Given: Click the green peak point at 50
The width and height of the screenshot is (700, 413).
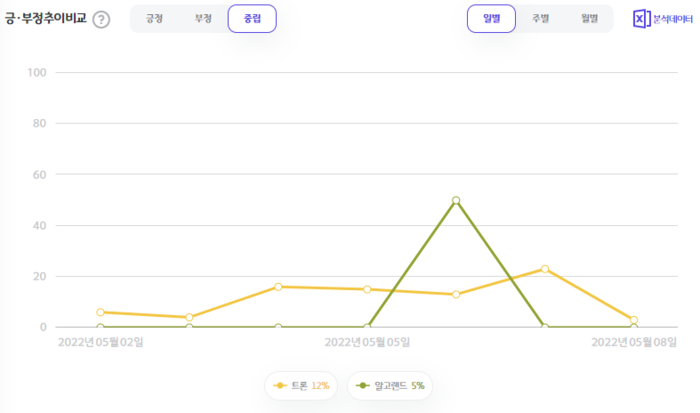Looking at the screenshot, I should coord(456,200).
